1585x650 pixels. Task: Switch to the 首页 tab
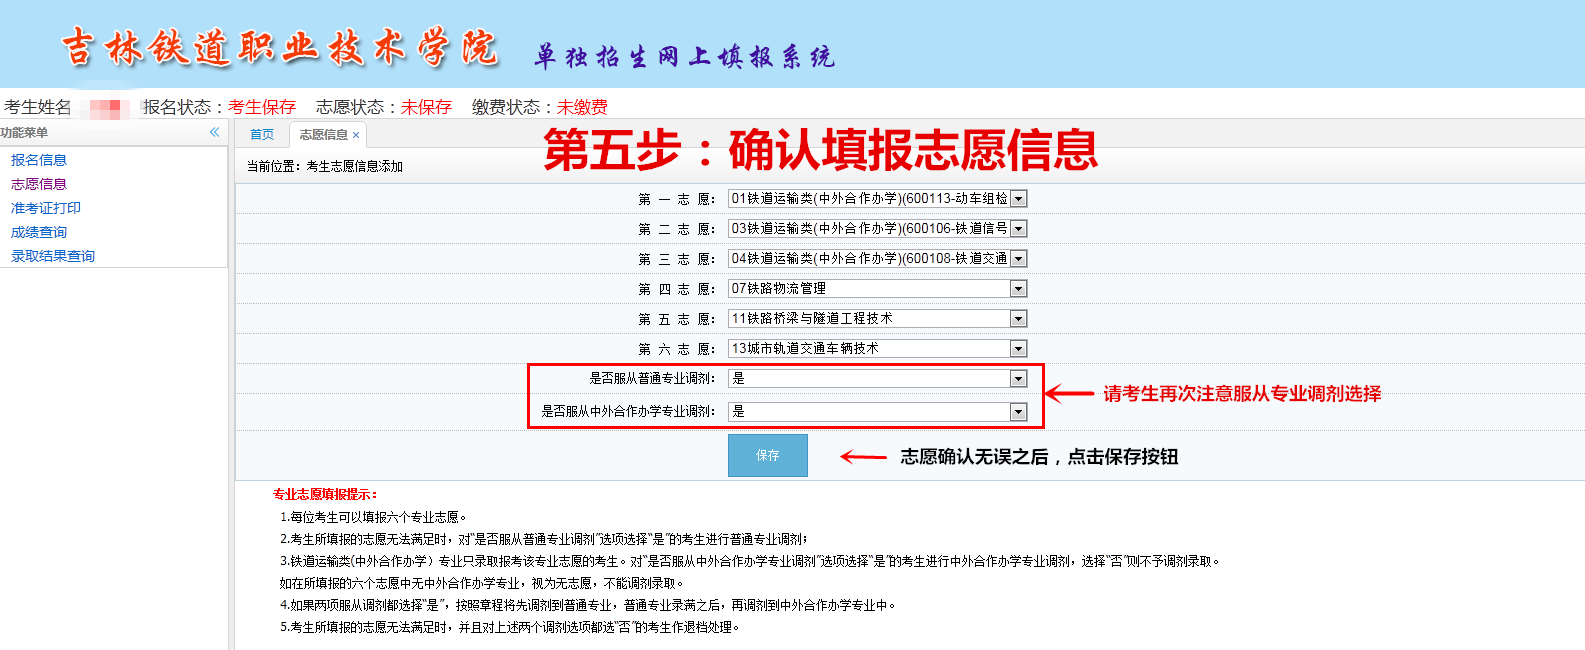[262, 135]
